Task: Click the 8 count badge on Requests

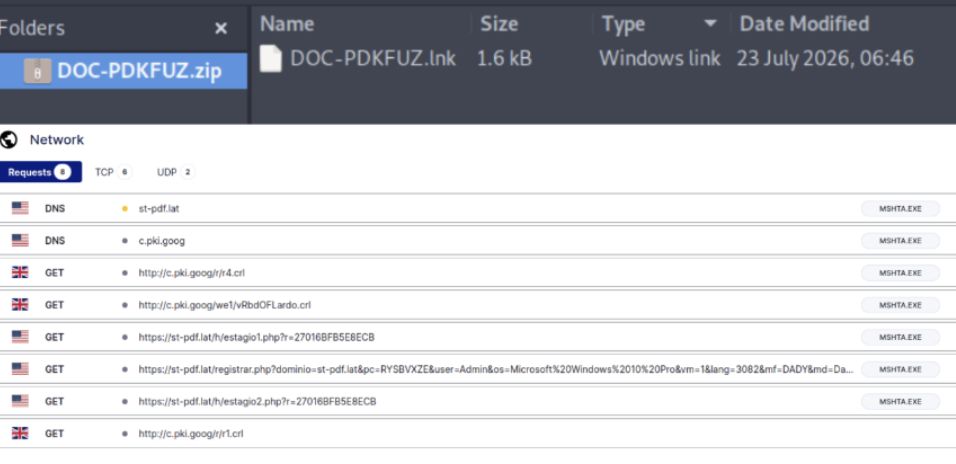Action: 62,172
